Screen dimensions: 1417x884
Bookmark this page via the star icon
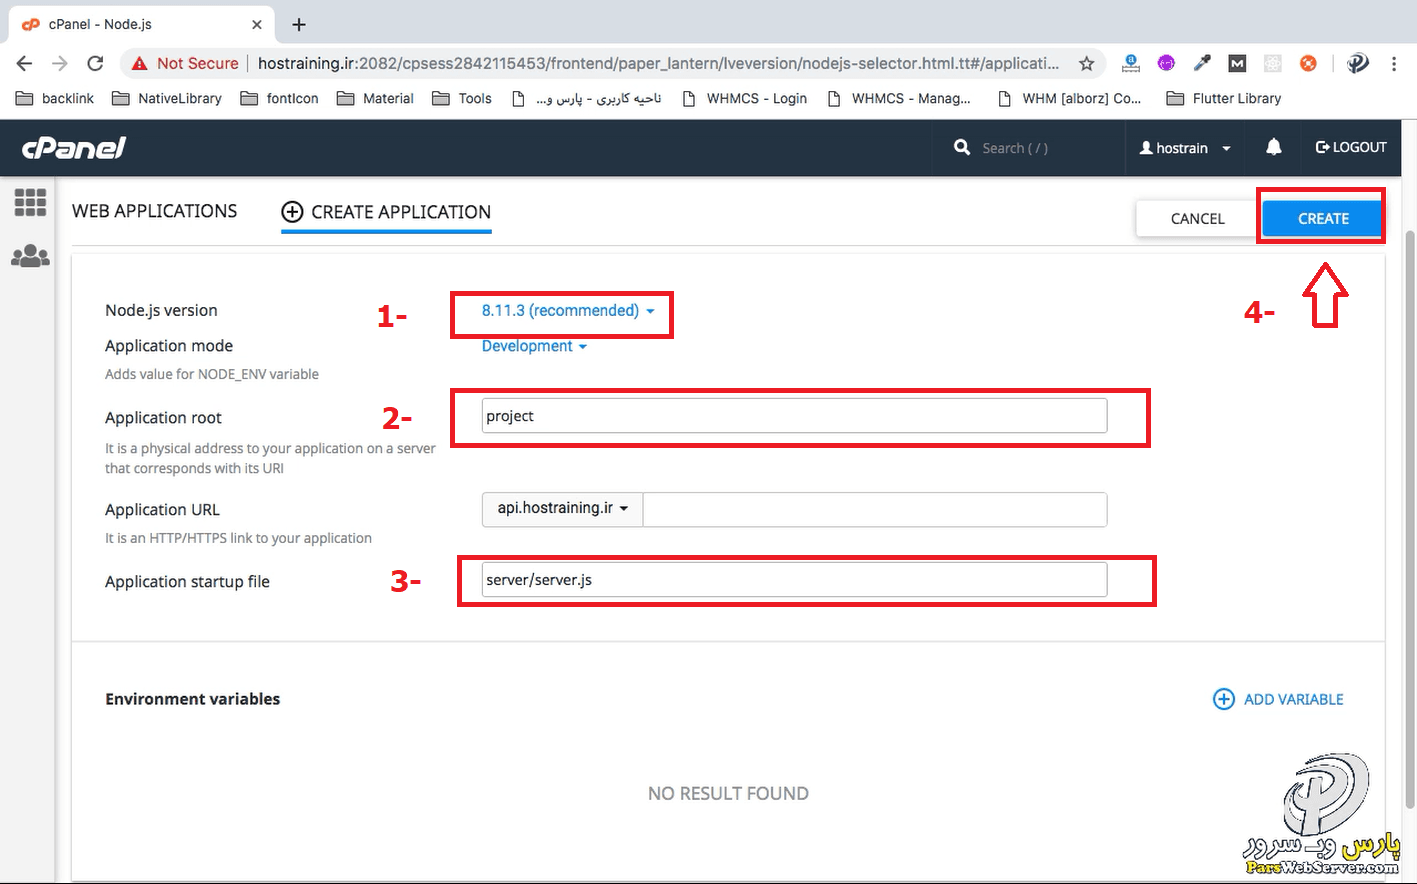click(1086, 62)
